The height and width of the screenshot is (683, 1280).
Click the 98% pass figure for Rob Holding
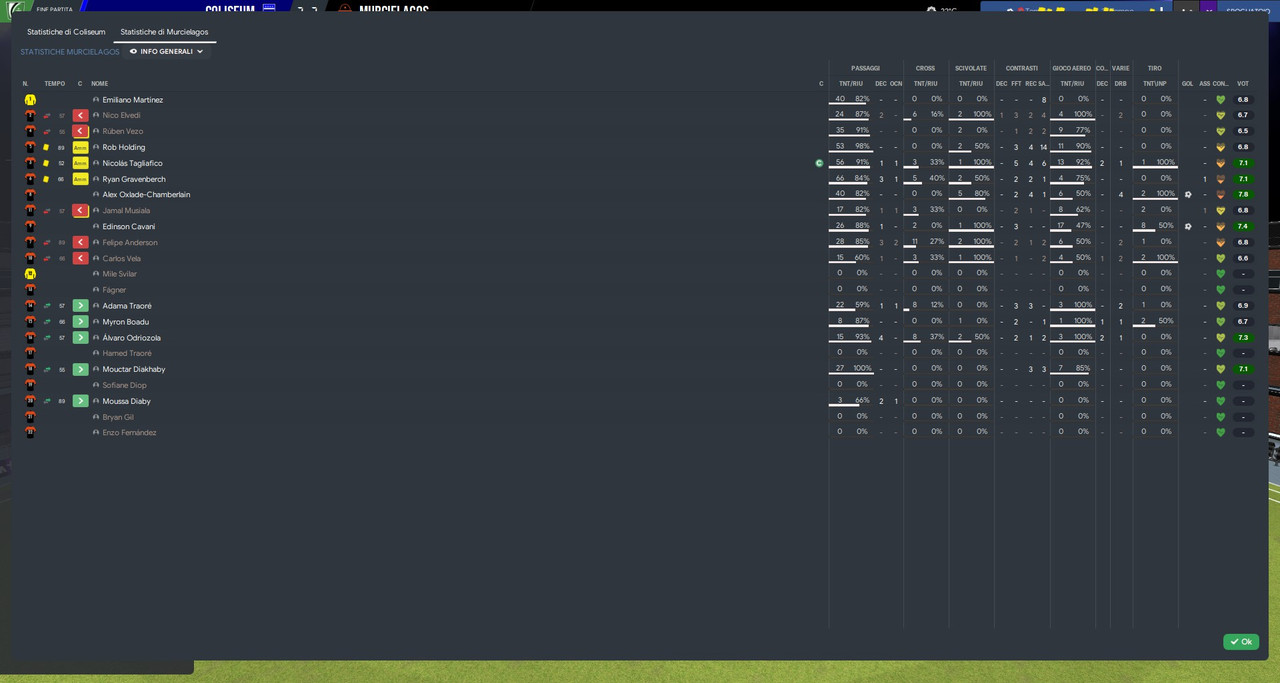(862, 147)
